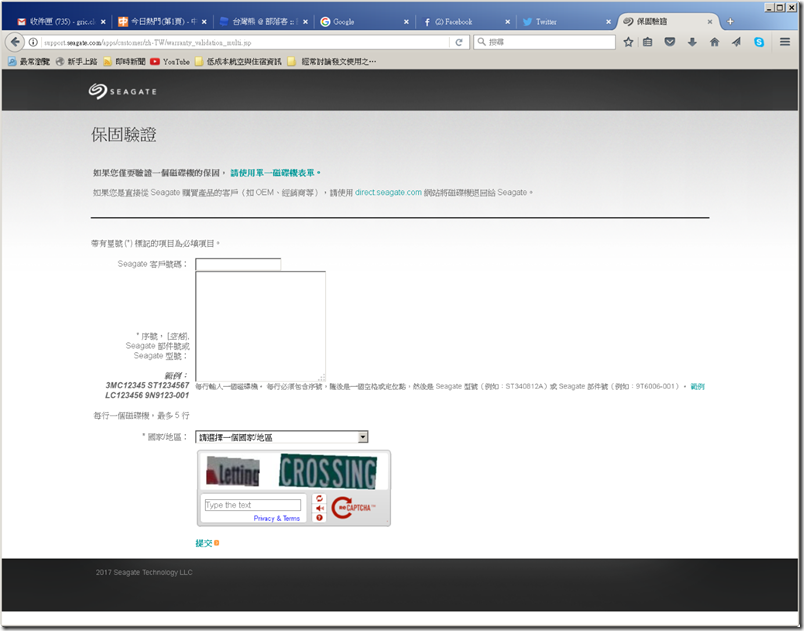
Task: Go to home page icon
Action: 714,42
